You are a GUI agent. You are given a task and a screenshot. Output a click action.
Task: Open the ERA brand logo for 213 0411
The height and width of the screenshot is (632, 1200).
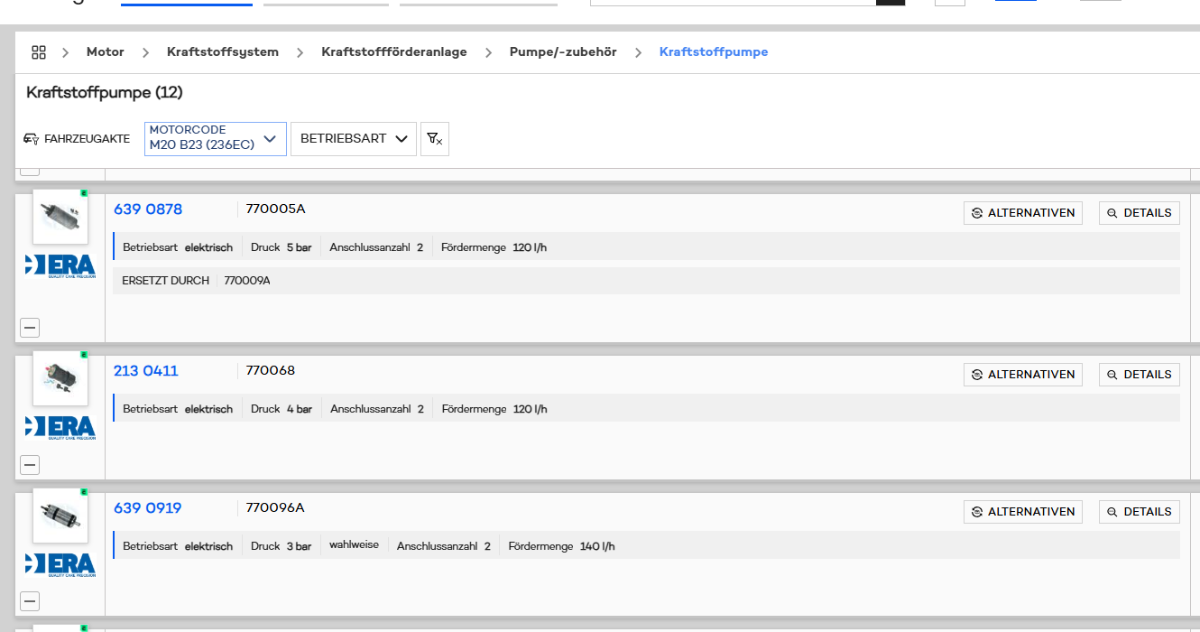coord(60,427)
